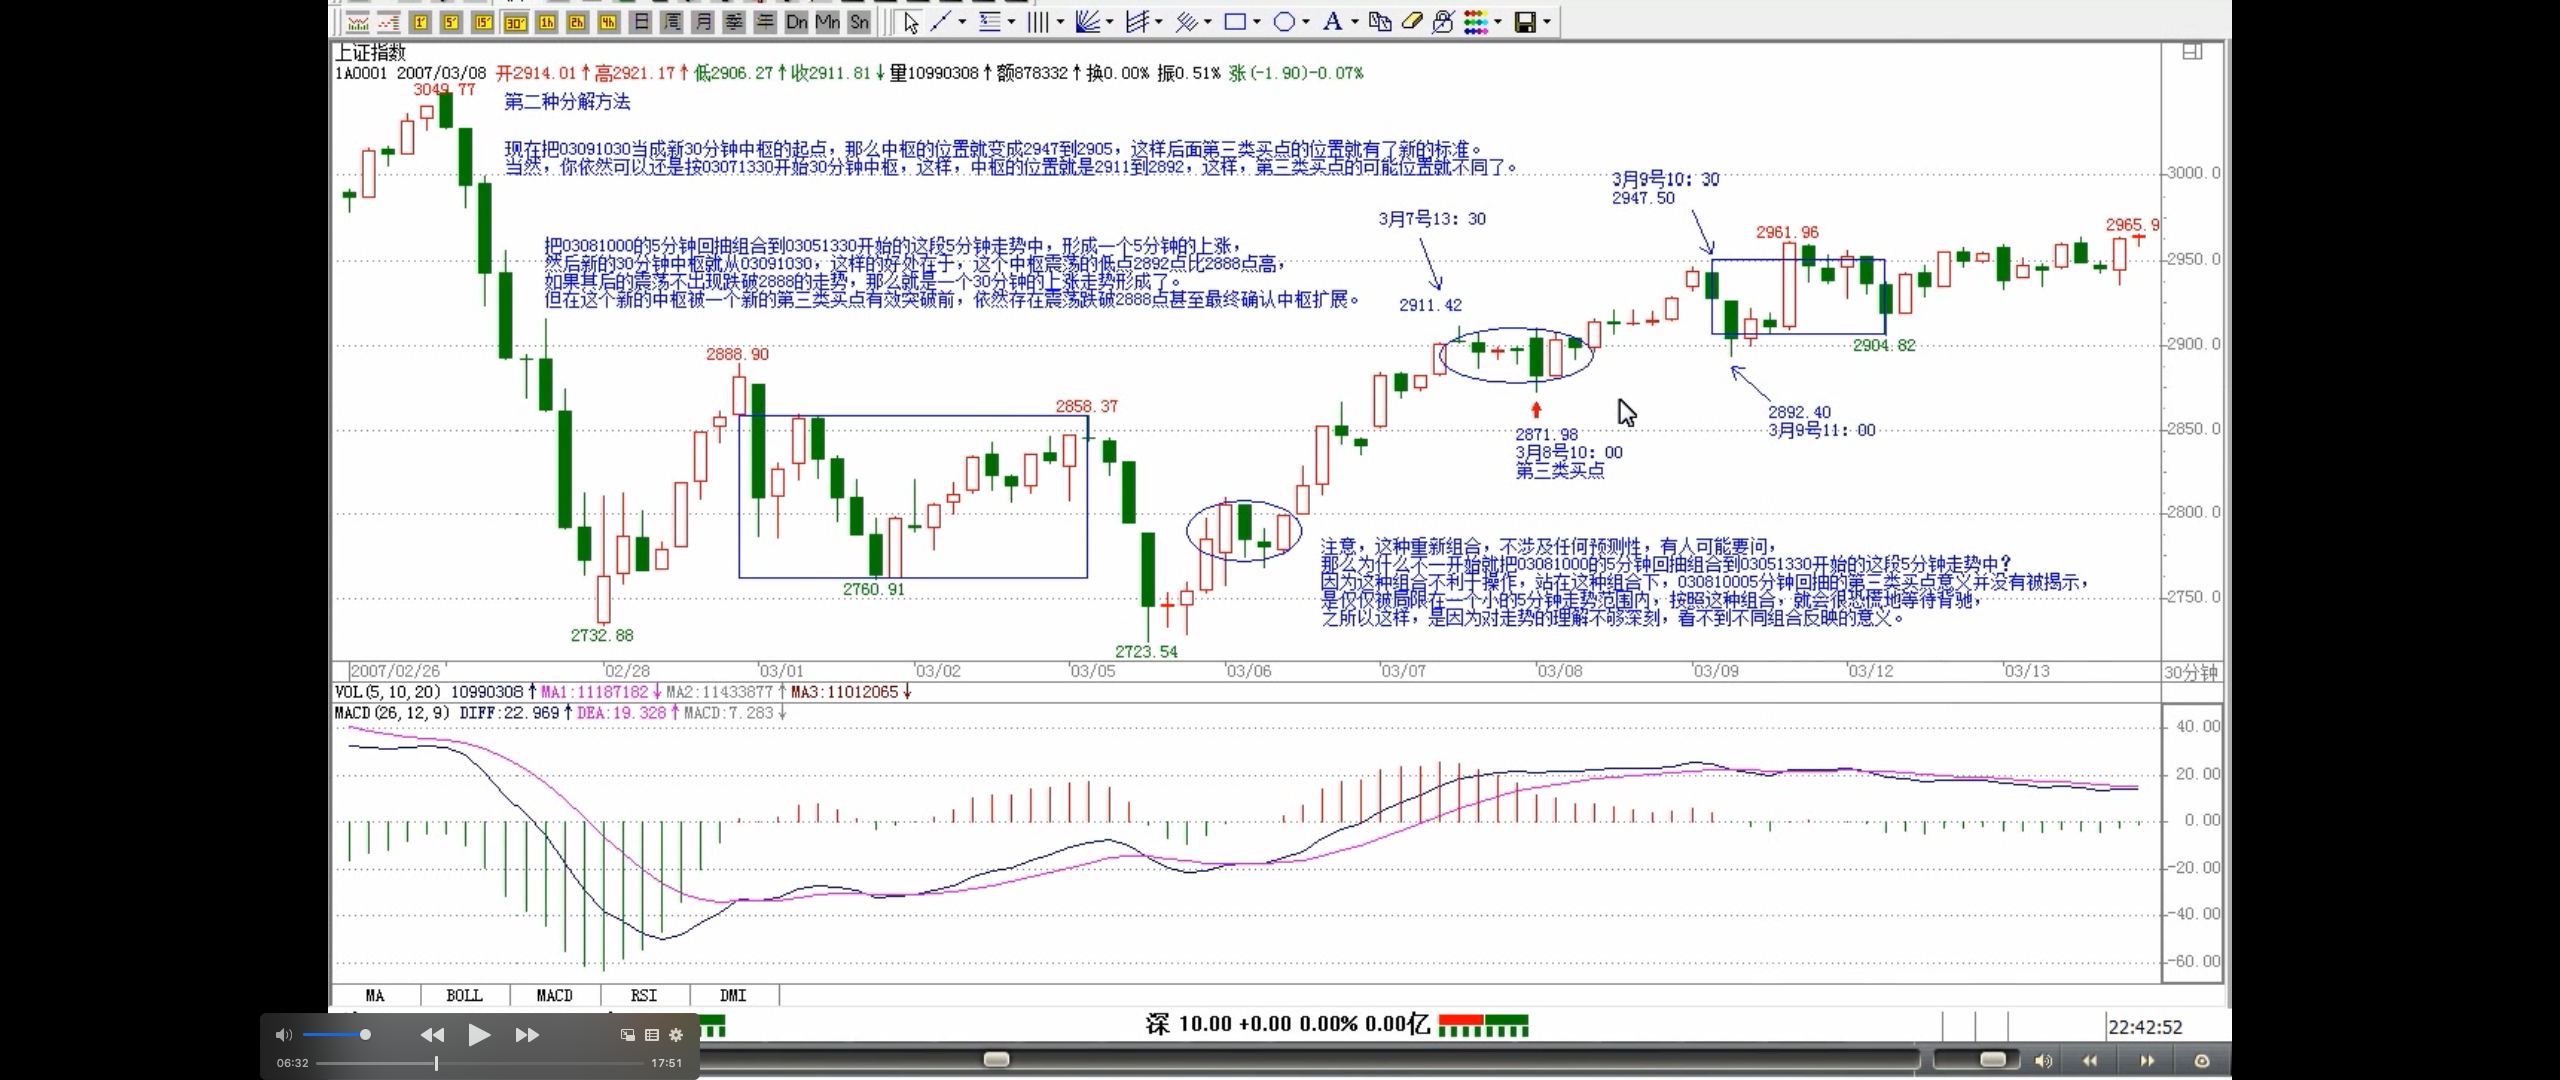Click the bottom-right rewind button
The image size is (2560, 1080).
[x=2090, y=1060]
